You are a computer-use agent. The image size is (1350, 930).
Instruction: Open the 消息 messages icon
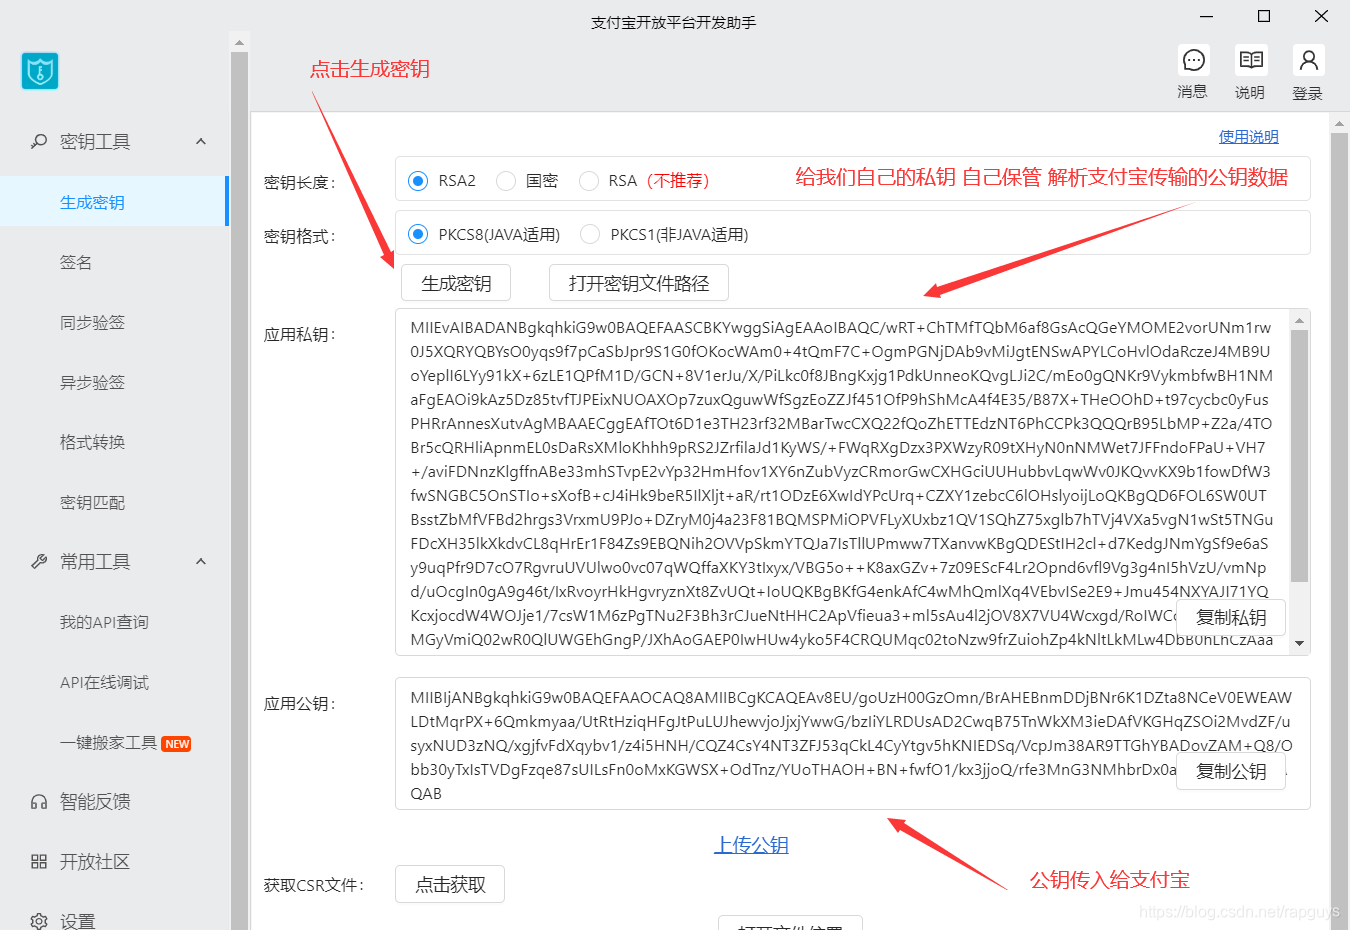(1193, 61)
